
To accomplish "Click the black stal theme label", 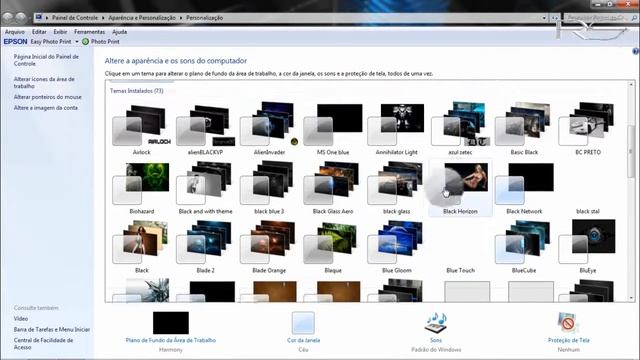I will [588, 211].
